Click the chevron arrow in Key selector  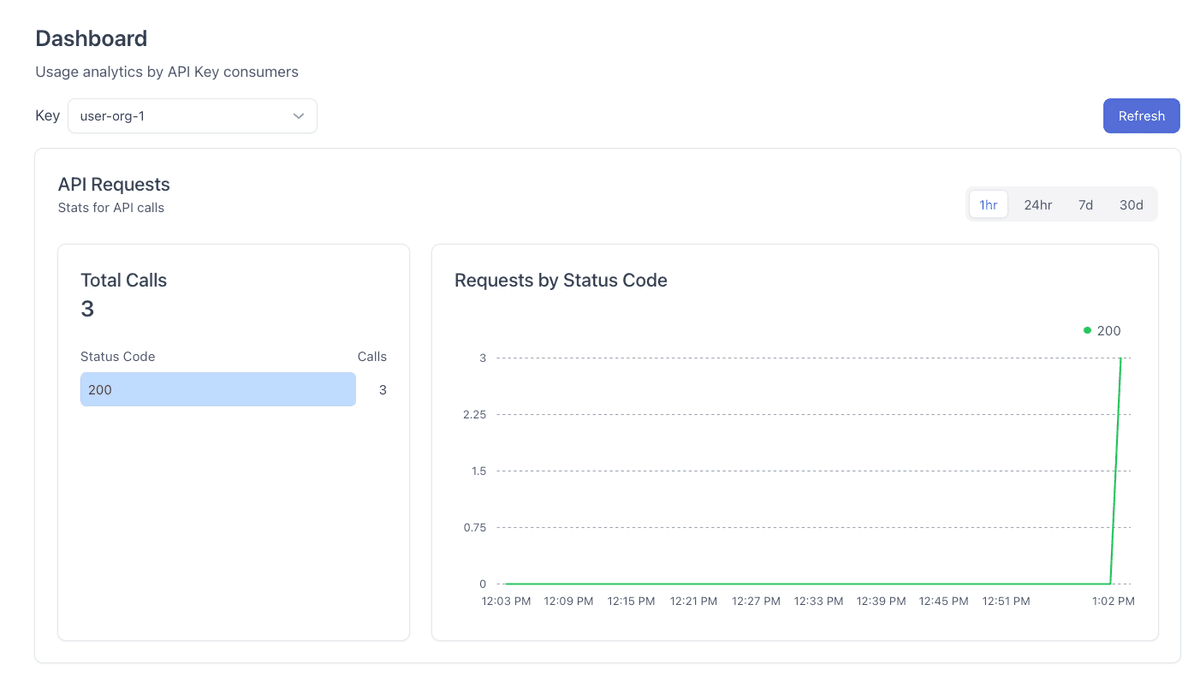point(298,116)
